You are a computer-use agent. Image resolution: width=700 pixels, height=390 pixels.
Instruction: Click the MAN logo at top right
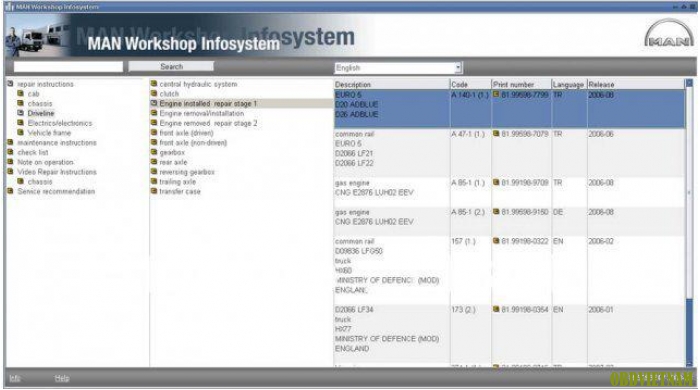pos(668,33)
